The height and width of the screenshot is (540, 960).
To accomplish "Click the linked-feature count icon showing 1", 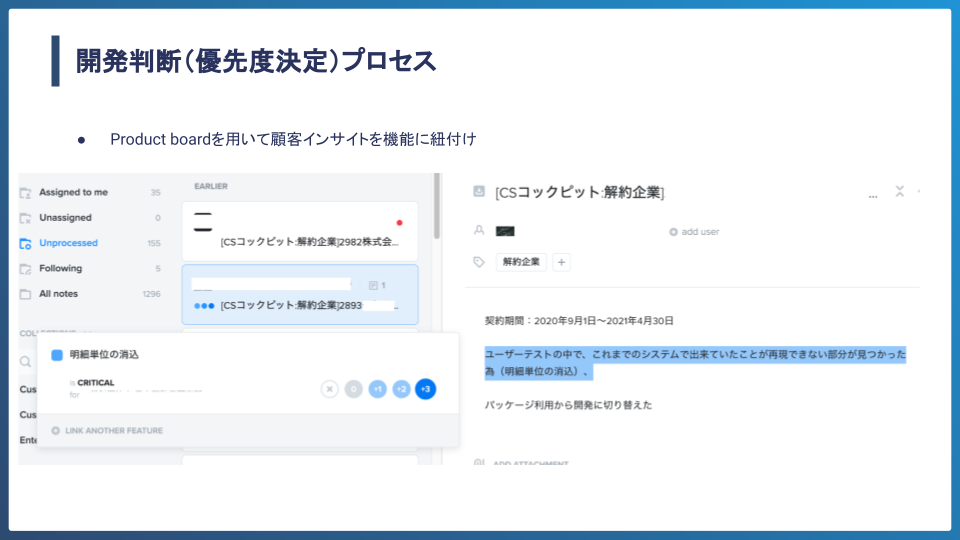I will [377, 285].
